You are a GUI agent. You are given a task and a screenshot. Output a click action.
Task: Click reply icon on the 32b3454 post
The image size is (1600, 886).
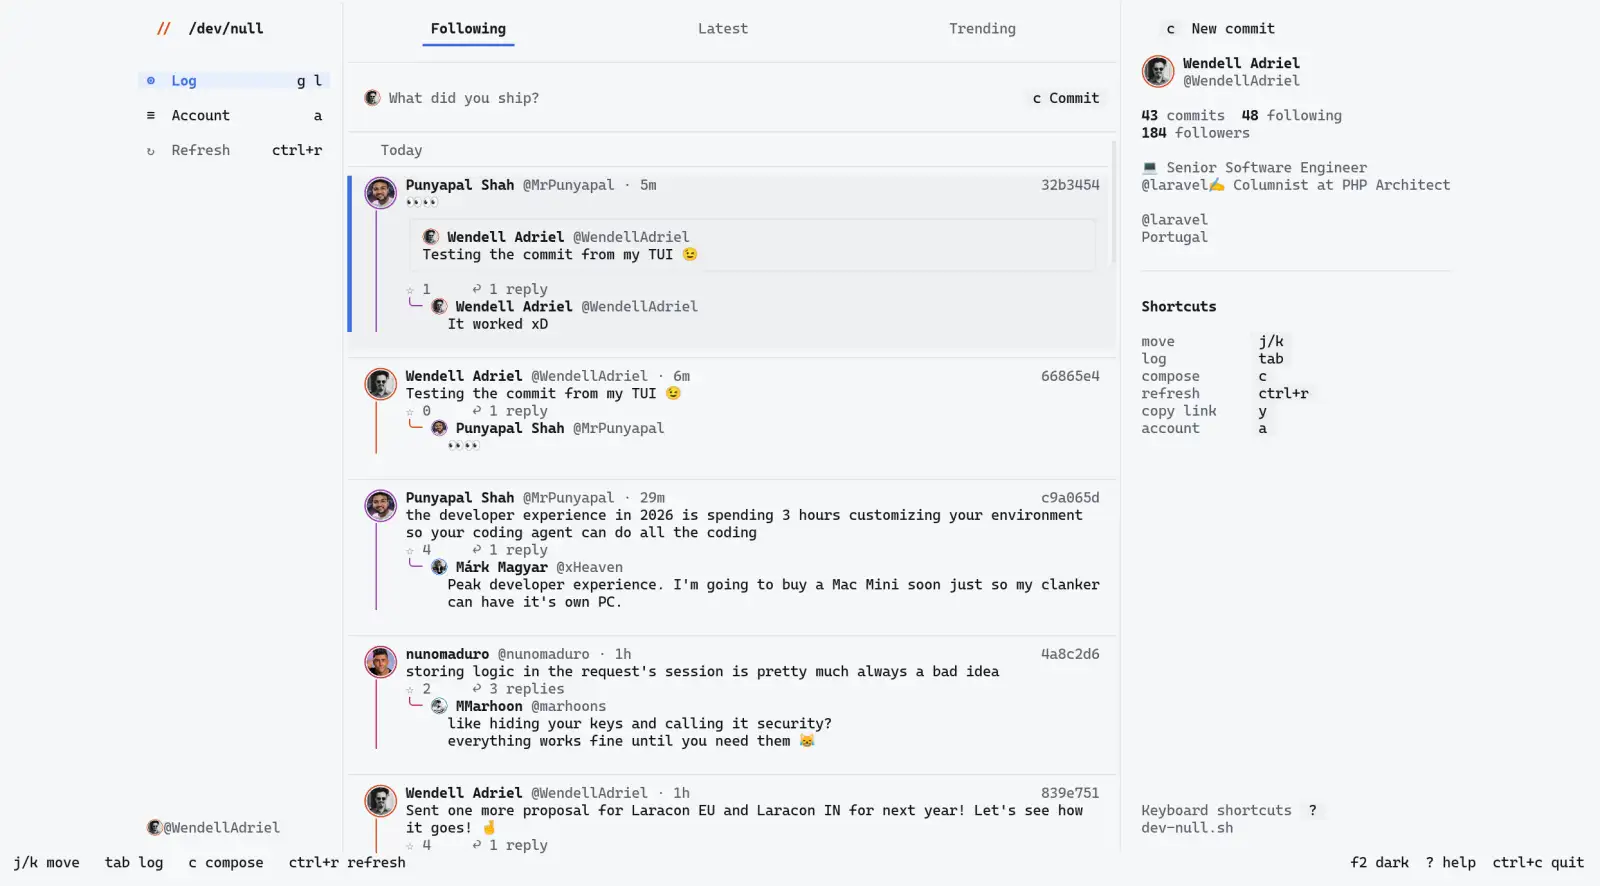(477, 289)
